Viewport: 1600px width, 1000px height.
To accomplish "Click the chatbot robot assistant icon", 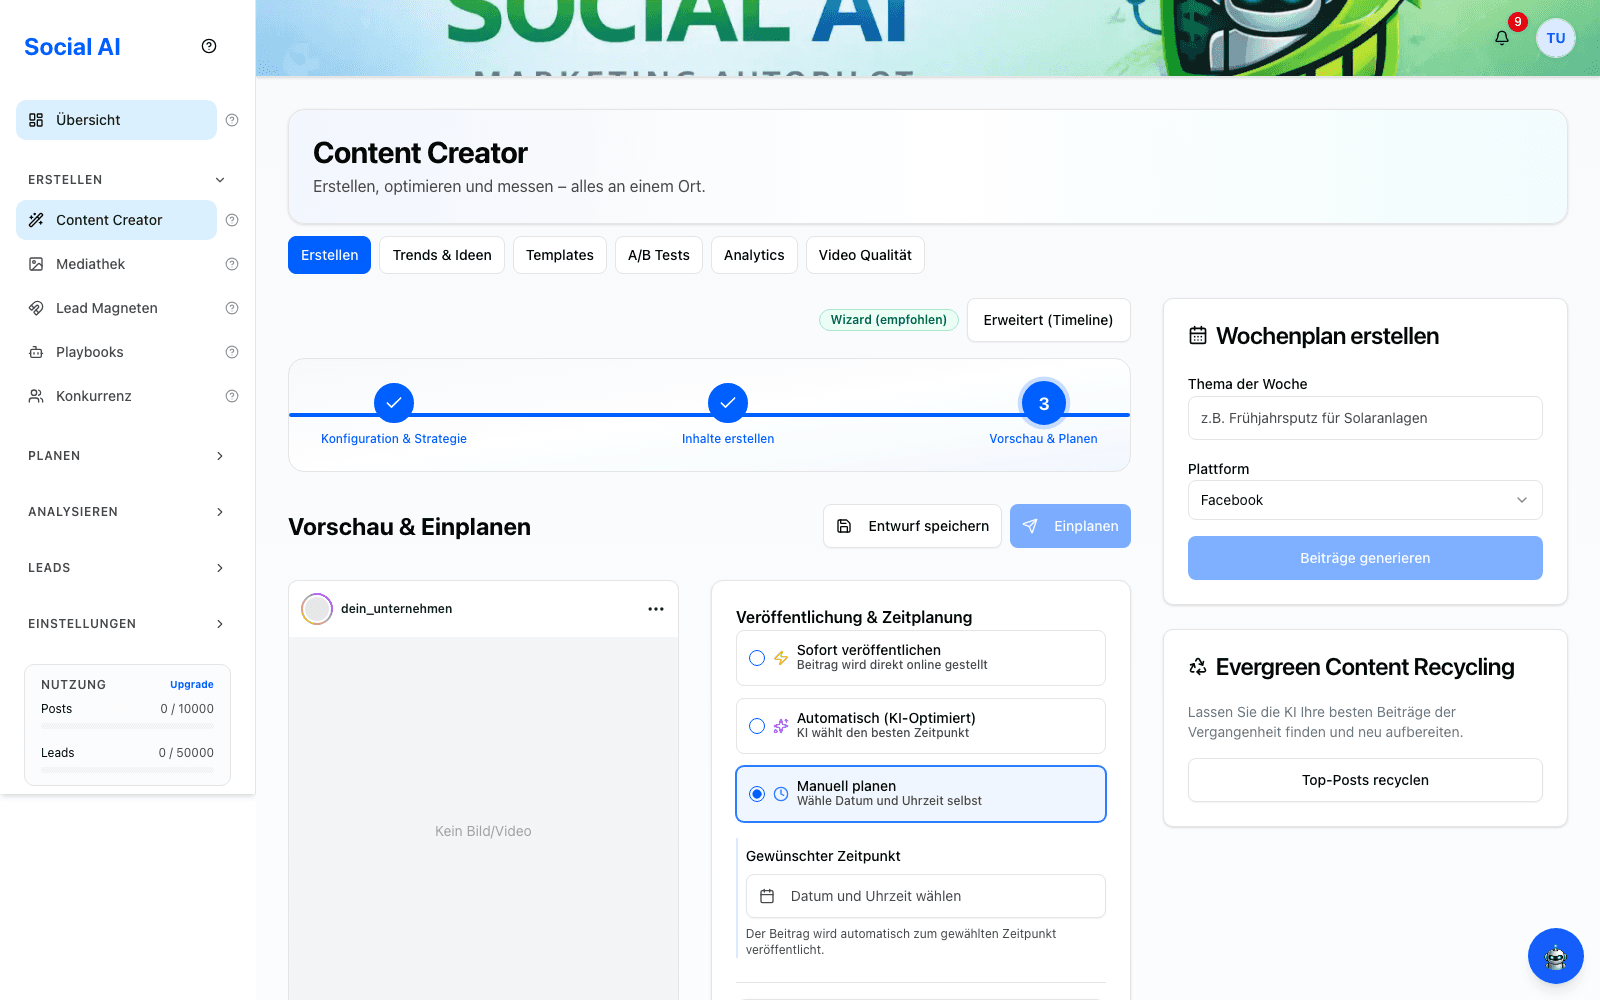I will click(1556, 956).
